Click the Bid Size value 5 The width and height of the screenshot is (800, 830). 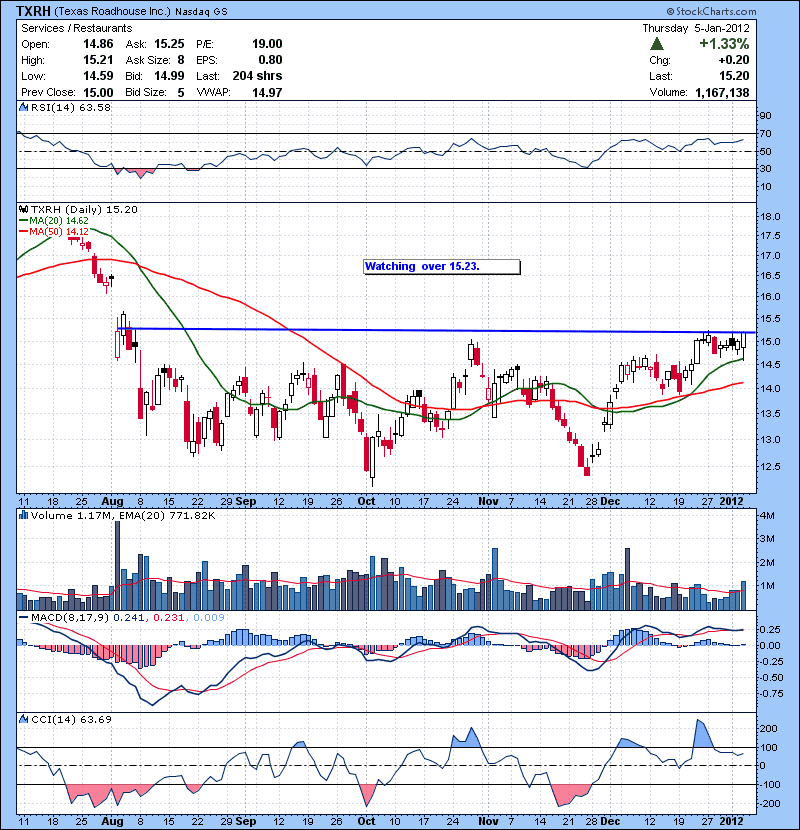pos(181,93)
